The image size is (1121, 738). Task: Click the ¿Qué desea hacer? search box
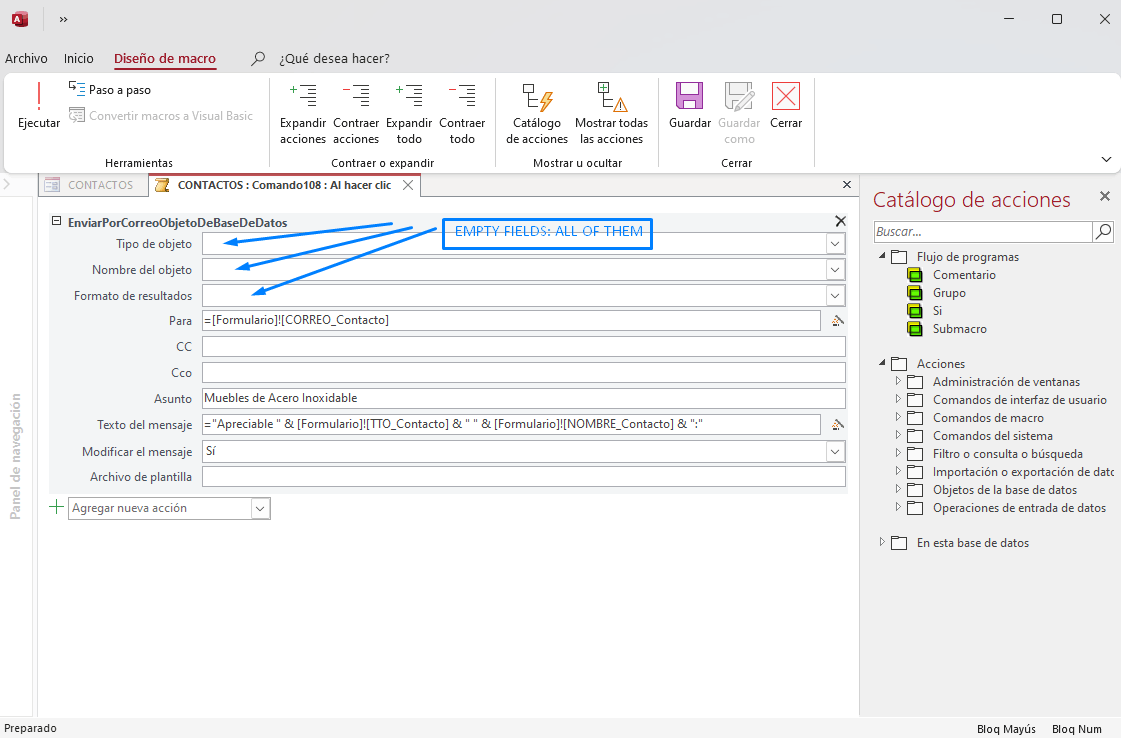click(x=335, y=59)
